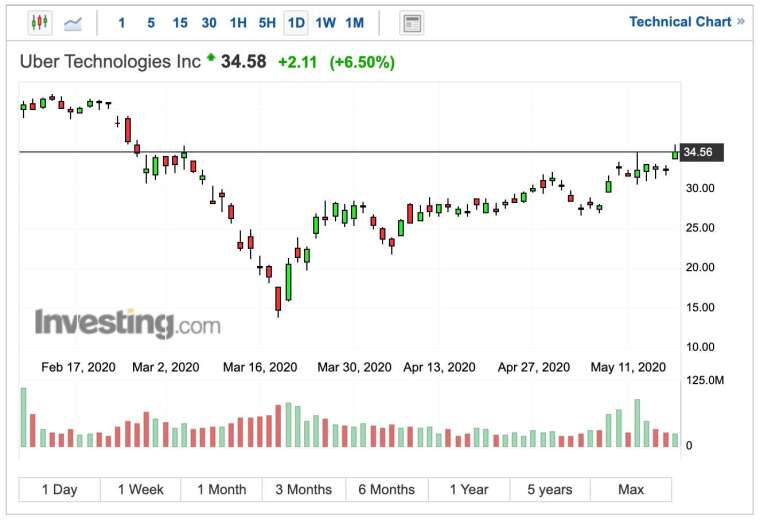The height and width of the screenshot is (520, 760).
Task: Select the 15 minute interval
Action: pos(180,23)
